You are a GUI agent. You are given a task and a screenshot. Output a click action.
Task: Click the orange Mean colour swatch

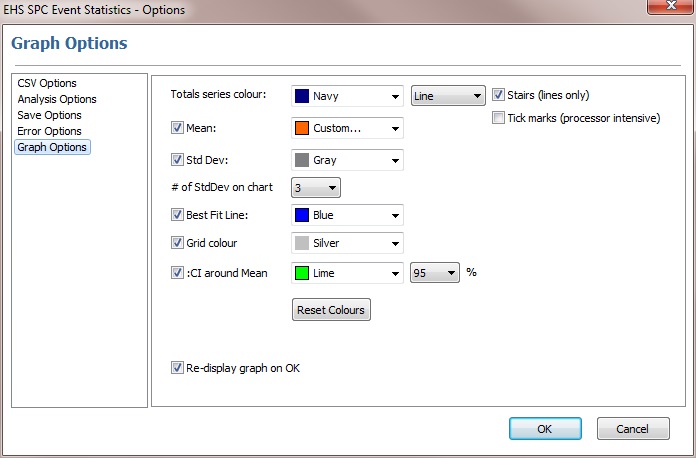pos(302,128)
